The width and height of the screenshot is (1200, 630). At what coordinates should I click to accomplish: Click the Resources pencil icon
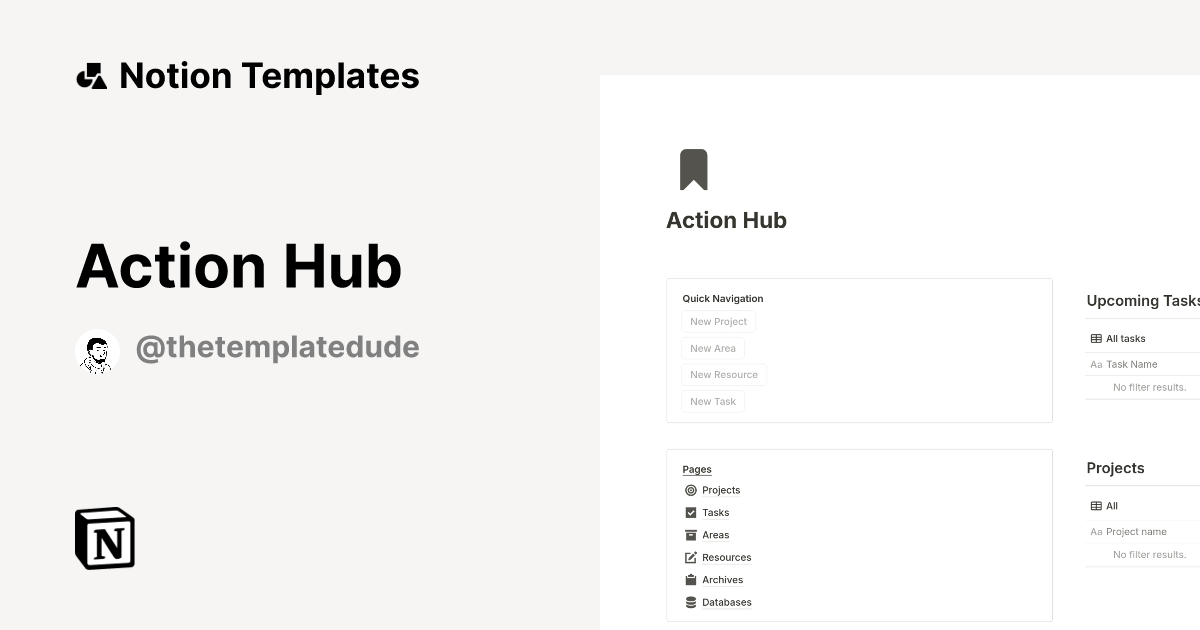[x=691, y=557]
